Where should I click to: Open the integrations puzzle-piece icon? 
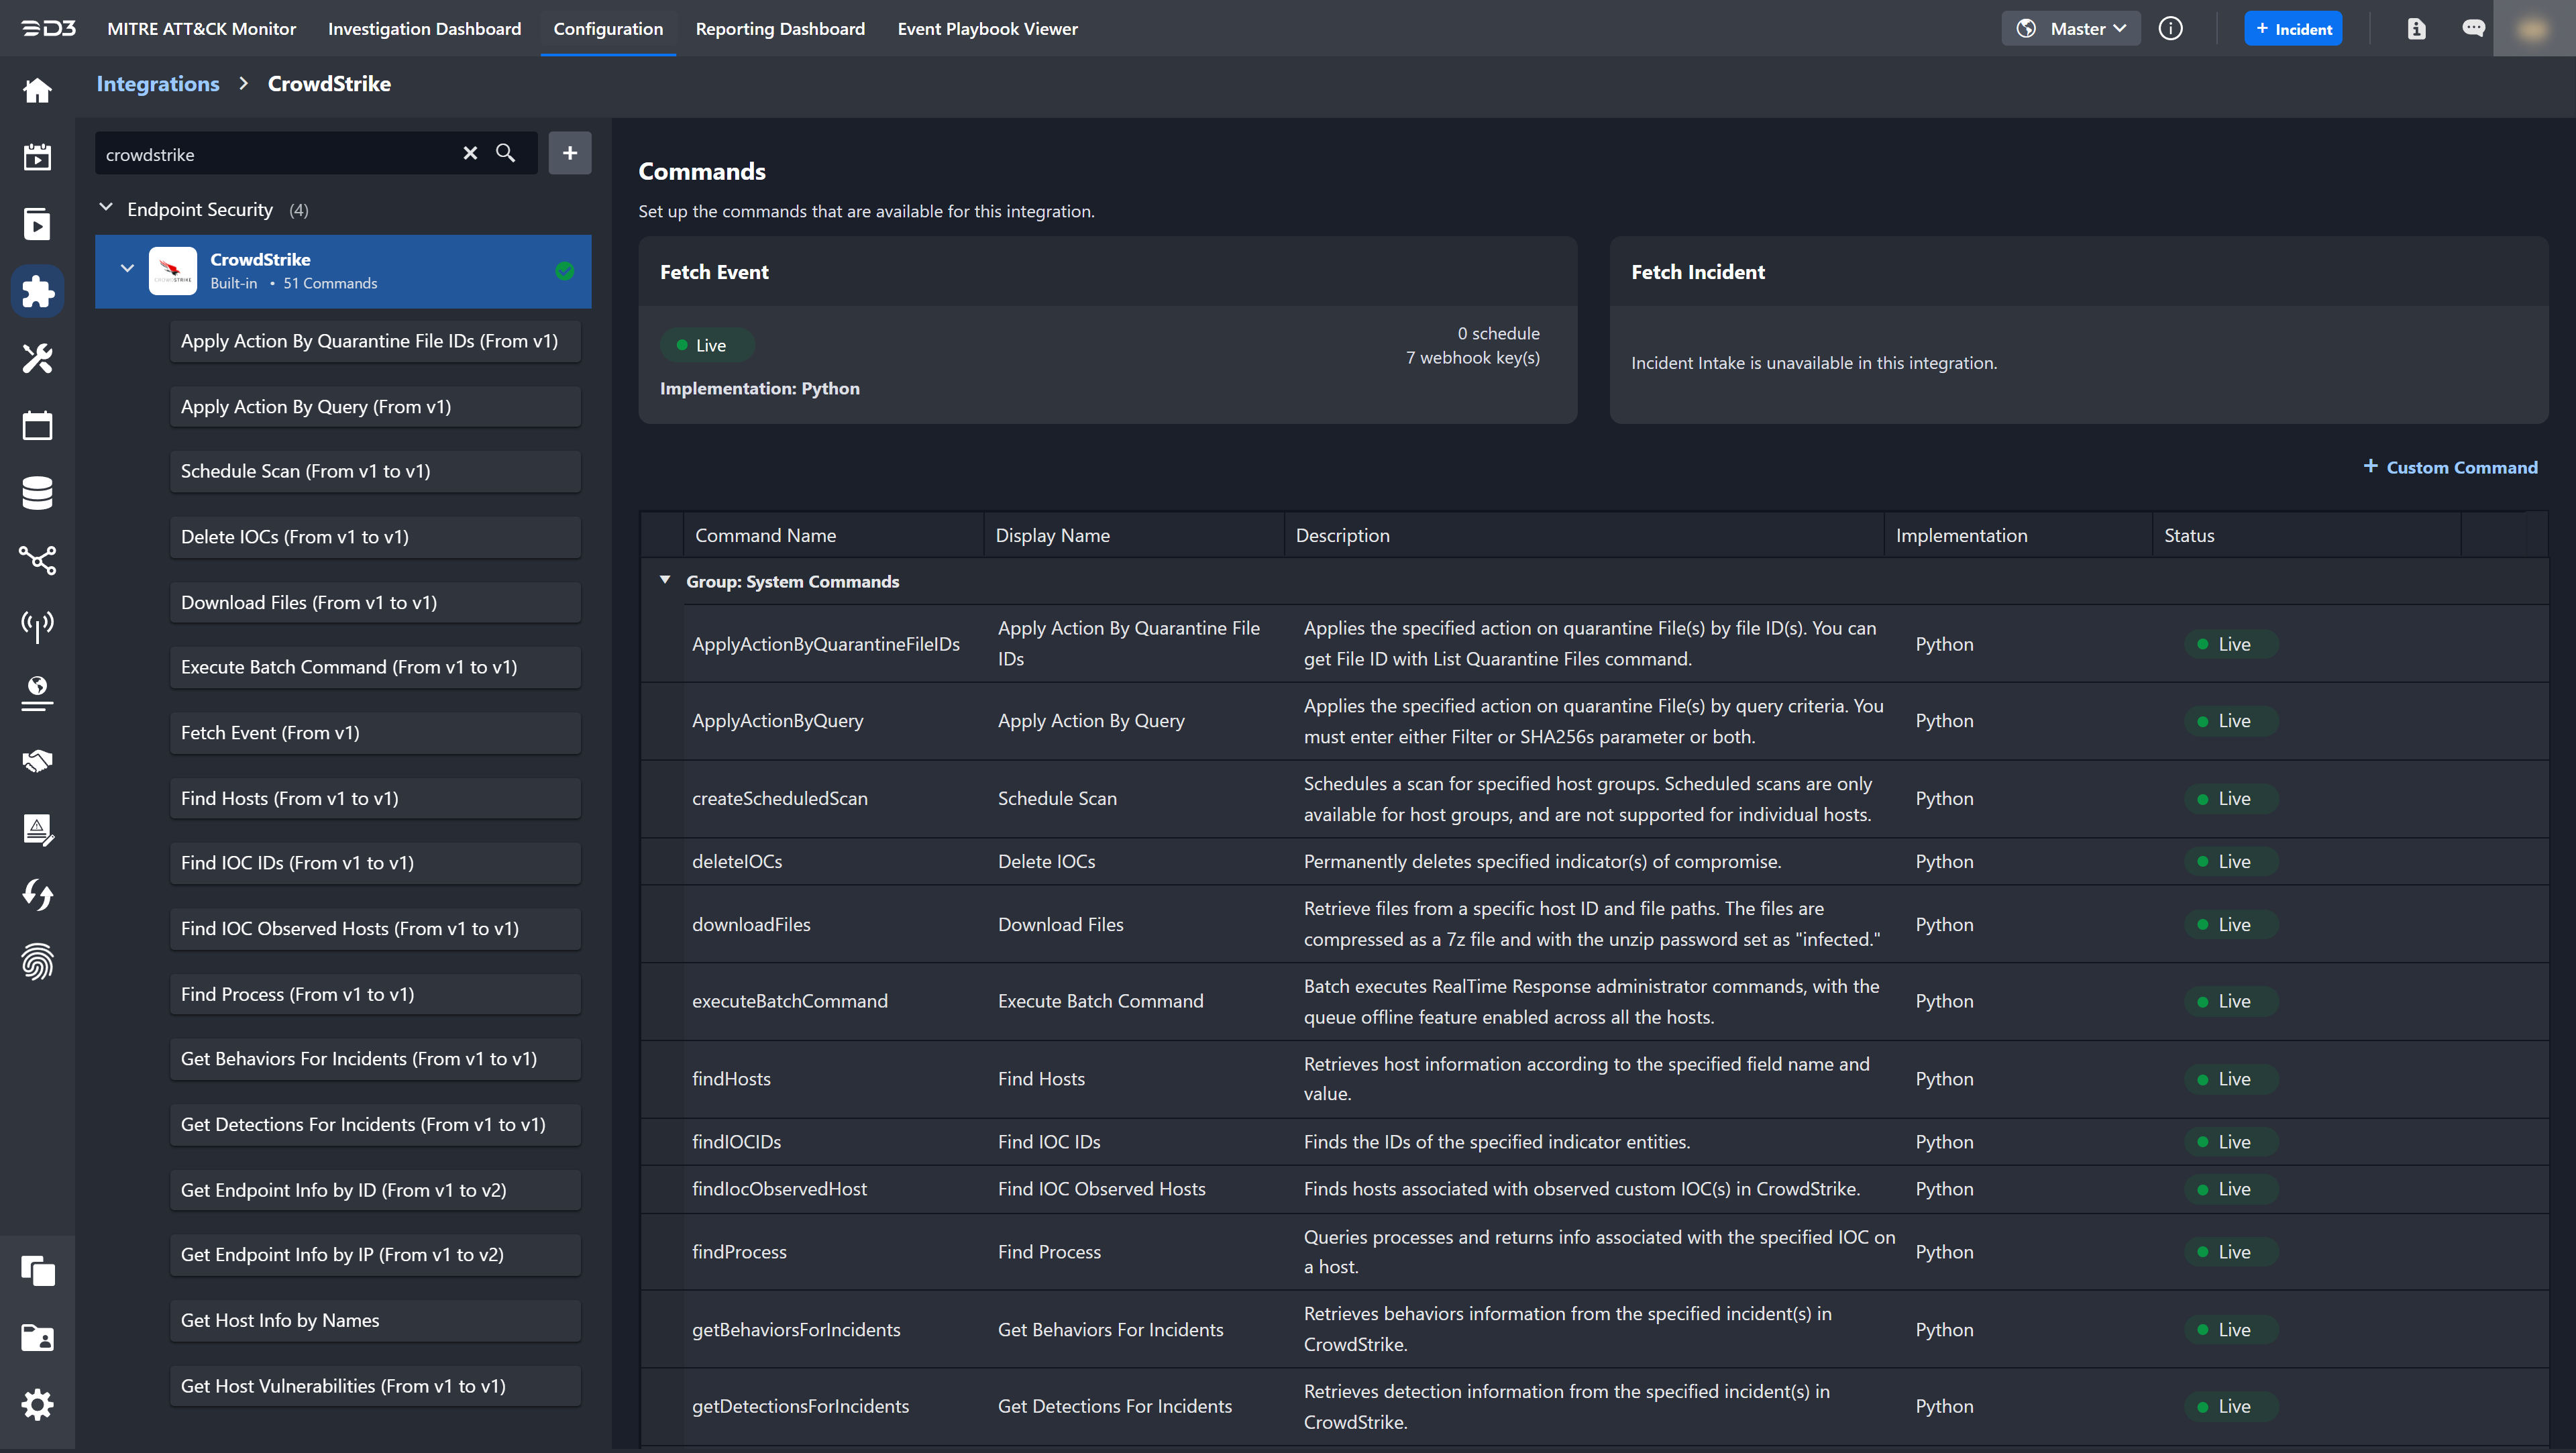(37, 291)
